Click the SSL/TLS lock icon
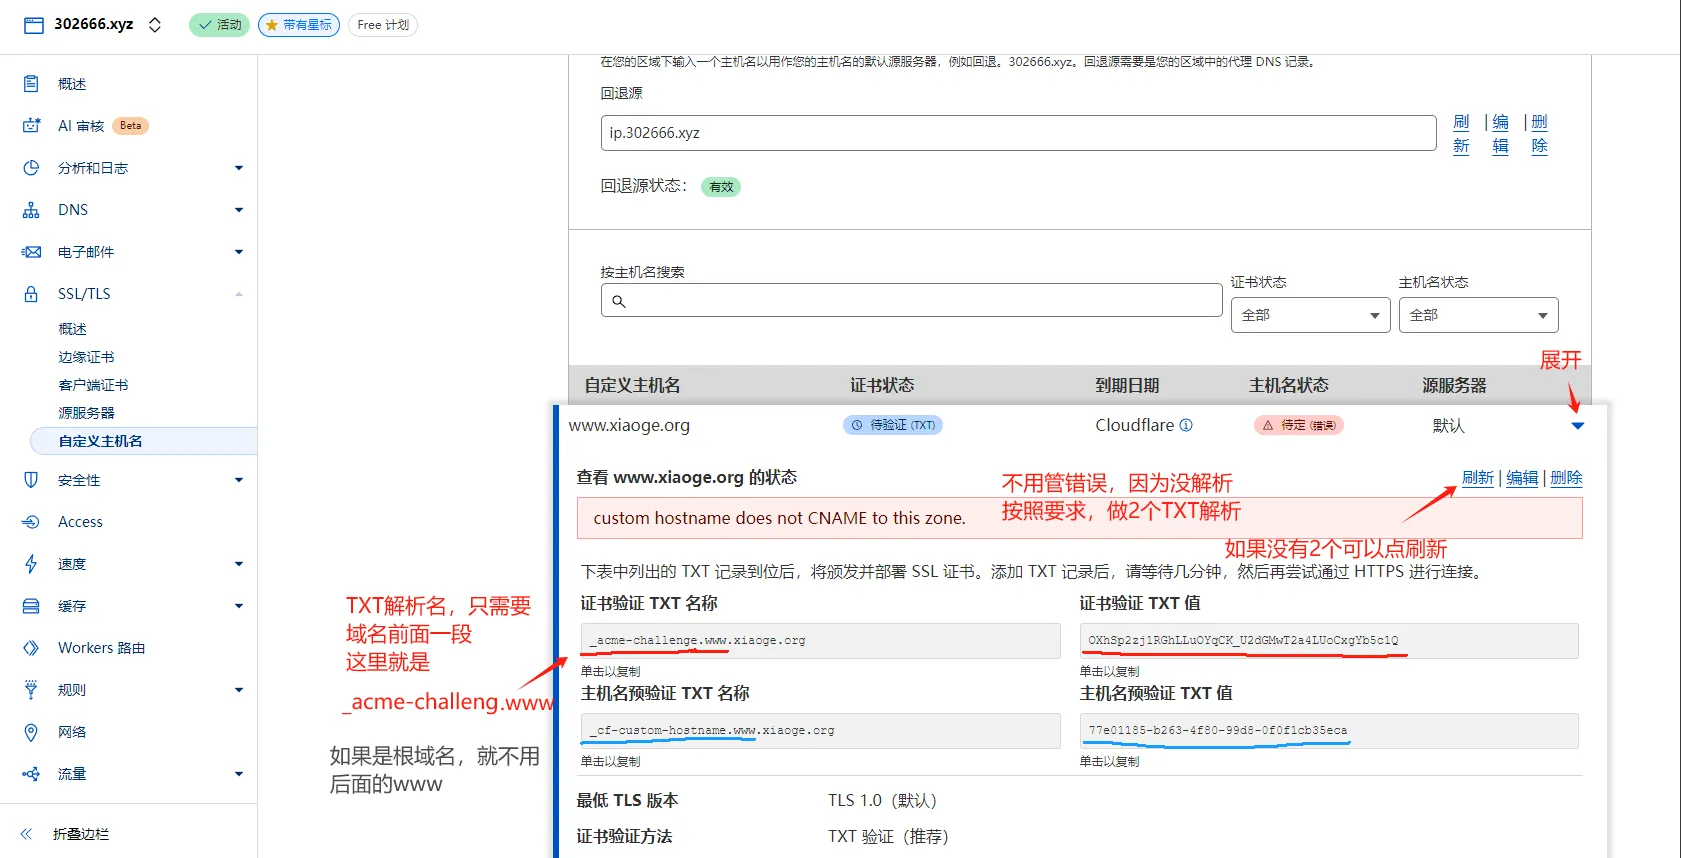This screenshot has width=1681, height=858. click(x=31, y=294)
